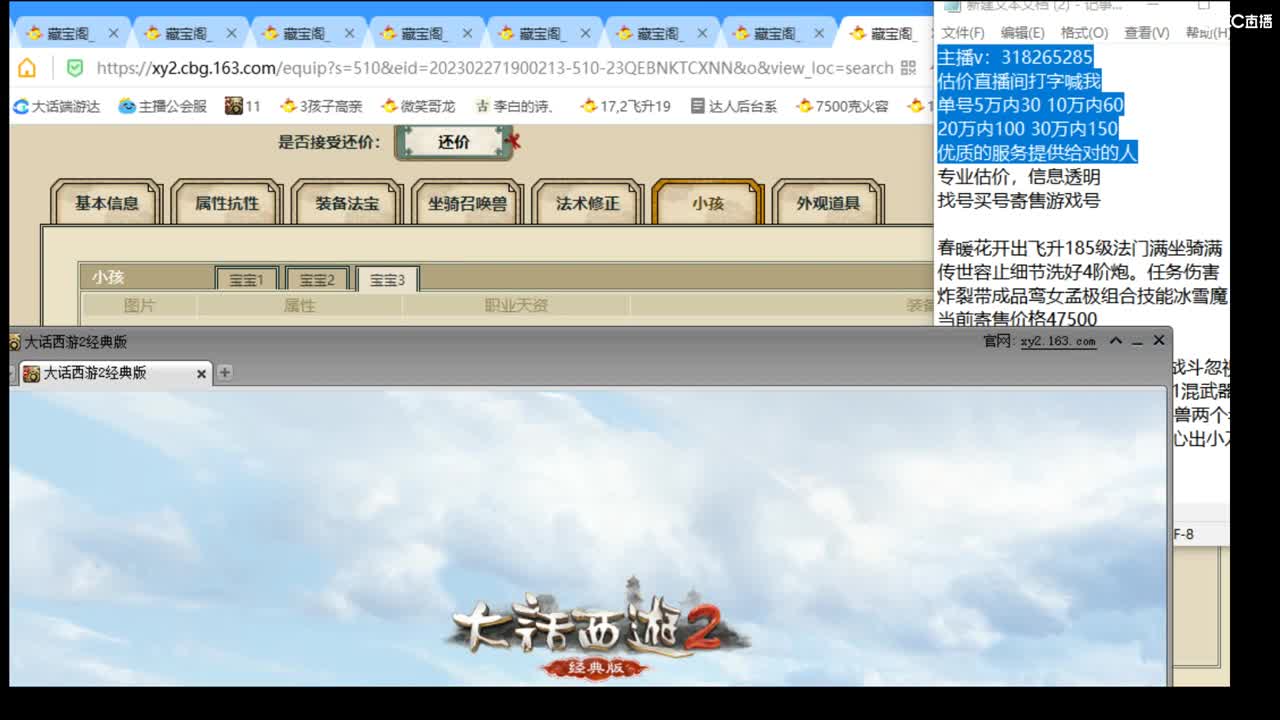The image size is (1280, 720).
Task: Close the first 藏宝阁 browser tab
Action: (x=113, y=33)
